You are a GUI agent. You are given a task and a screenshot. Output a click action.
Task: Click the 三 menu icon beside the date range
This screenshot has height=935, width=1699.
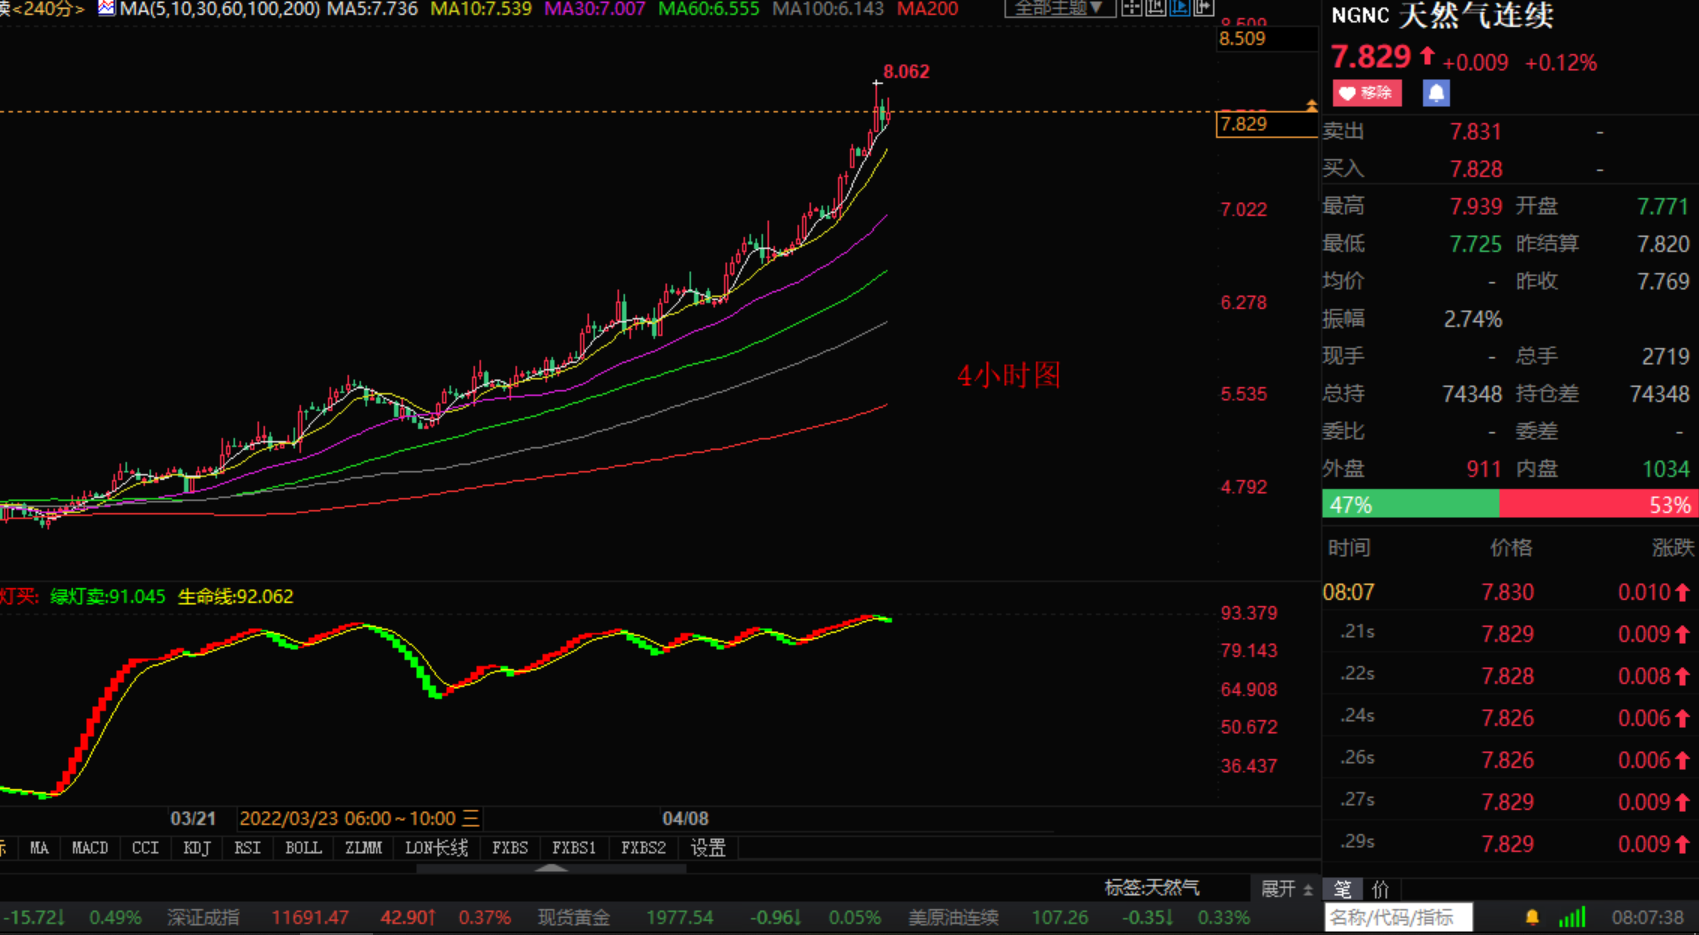click(x=470, y=819)
